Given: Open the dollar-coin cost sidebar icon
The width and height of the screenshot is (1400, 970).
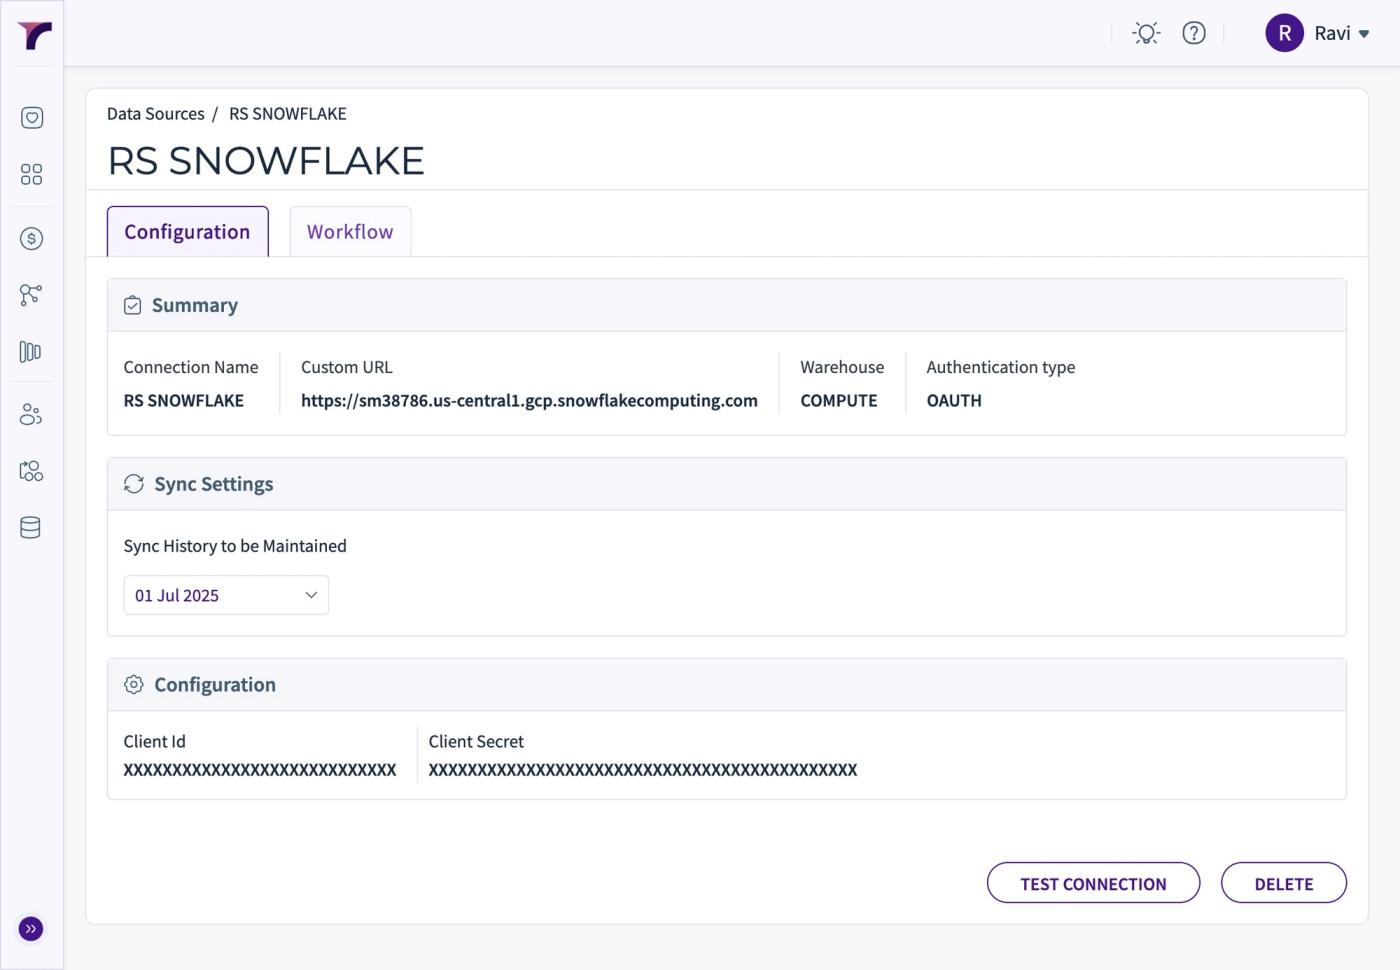Looking at the screenshot, I should [x=32, y=238].
